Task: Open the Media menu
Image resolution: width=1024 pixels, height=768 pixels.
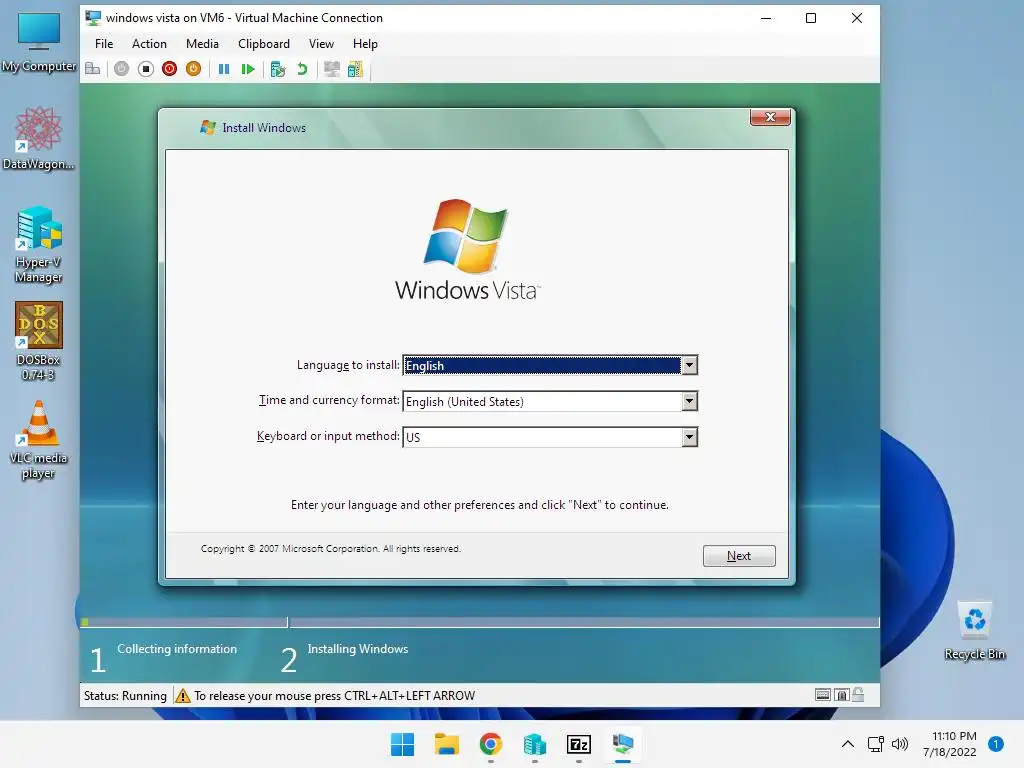Action: coord(202,44)
